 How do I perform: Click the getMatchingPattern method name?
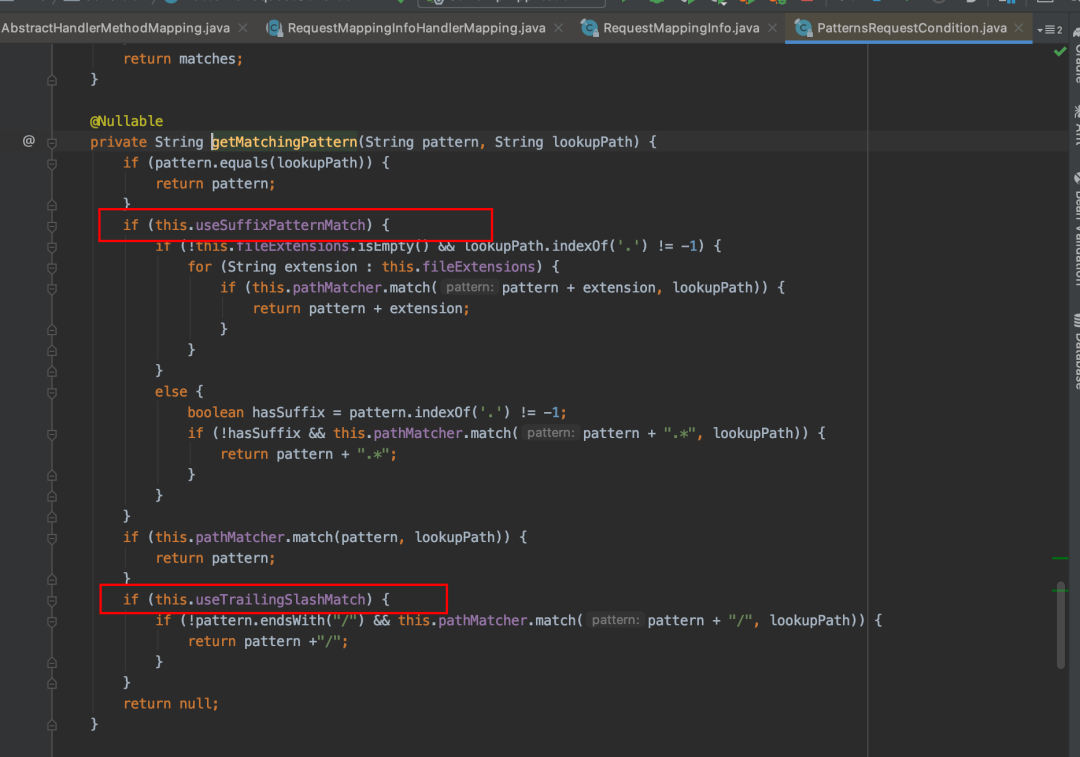[x=284, y=142]
